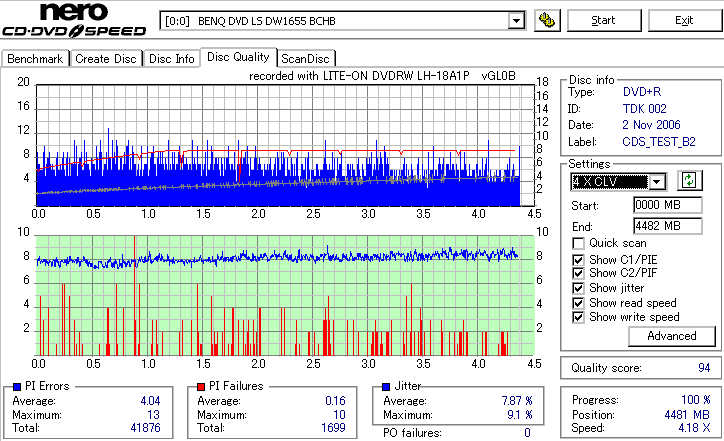Click PI Failures average 0.16
The width and height of the screenshot is (724, 441).
point(335,400)
